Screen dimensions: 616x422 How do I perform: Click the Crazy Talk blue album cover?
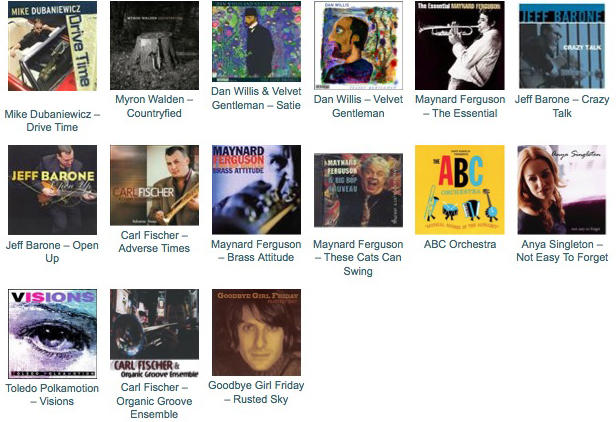pos(562,46)
